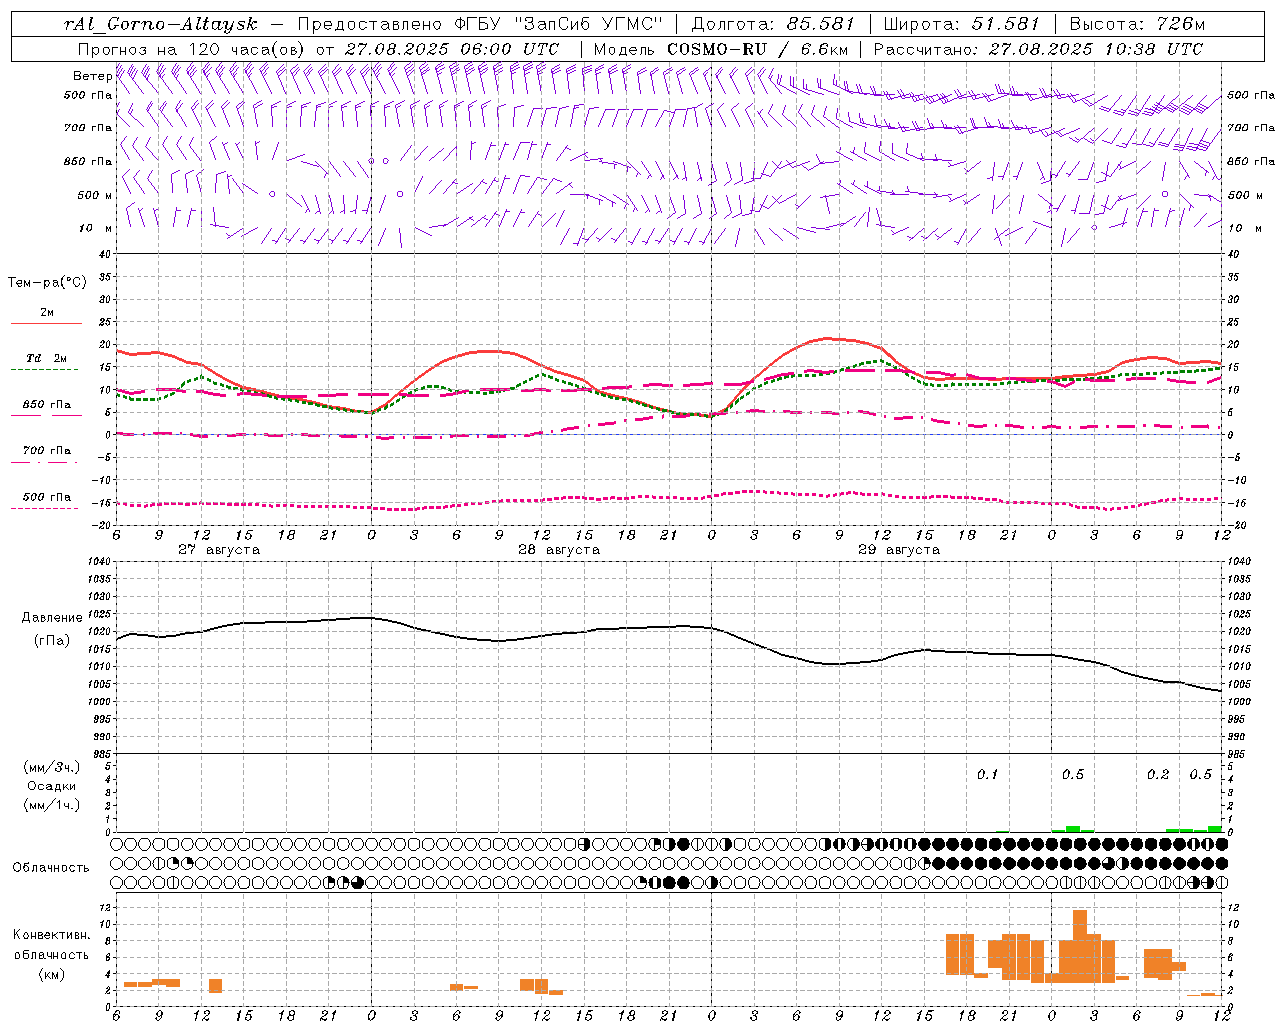The image size is (1280, 1024).
Task: Click the '(мм/1ч.)' precipitation unit label
Action: [52, 805]
